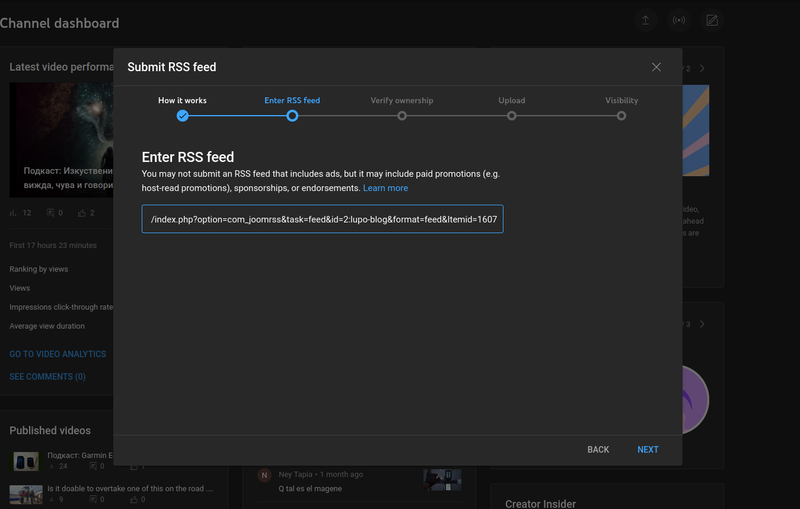Select the Enter RSS feed step circle
The height and width of the screenshot is (509, 800).
[292, 116]
